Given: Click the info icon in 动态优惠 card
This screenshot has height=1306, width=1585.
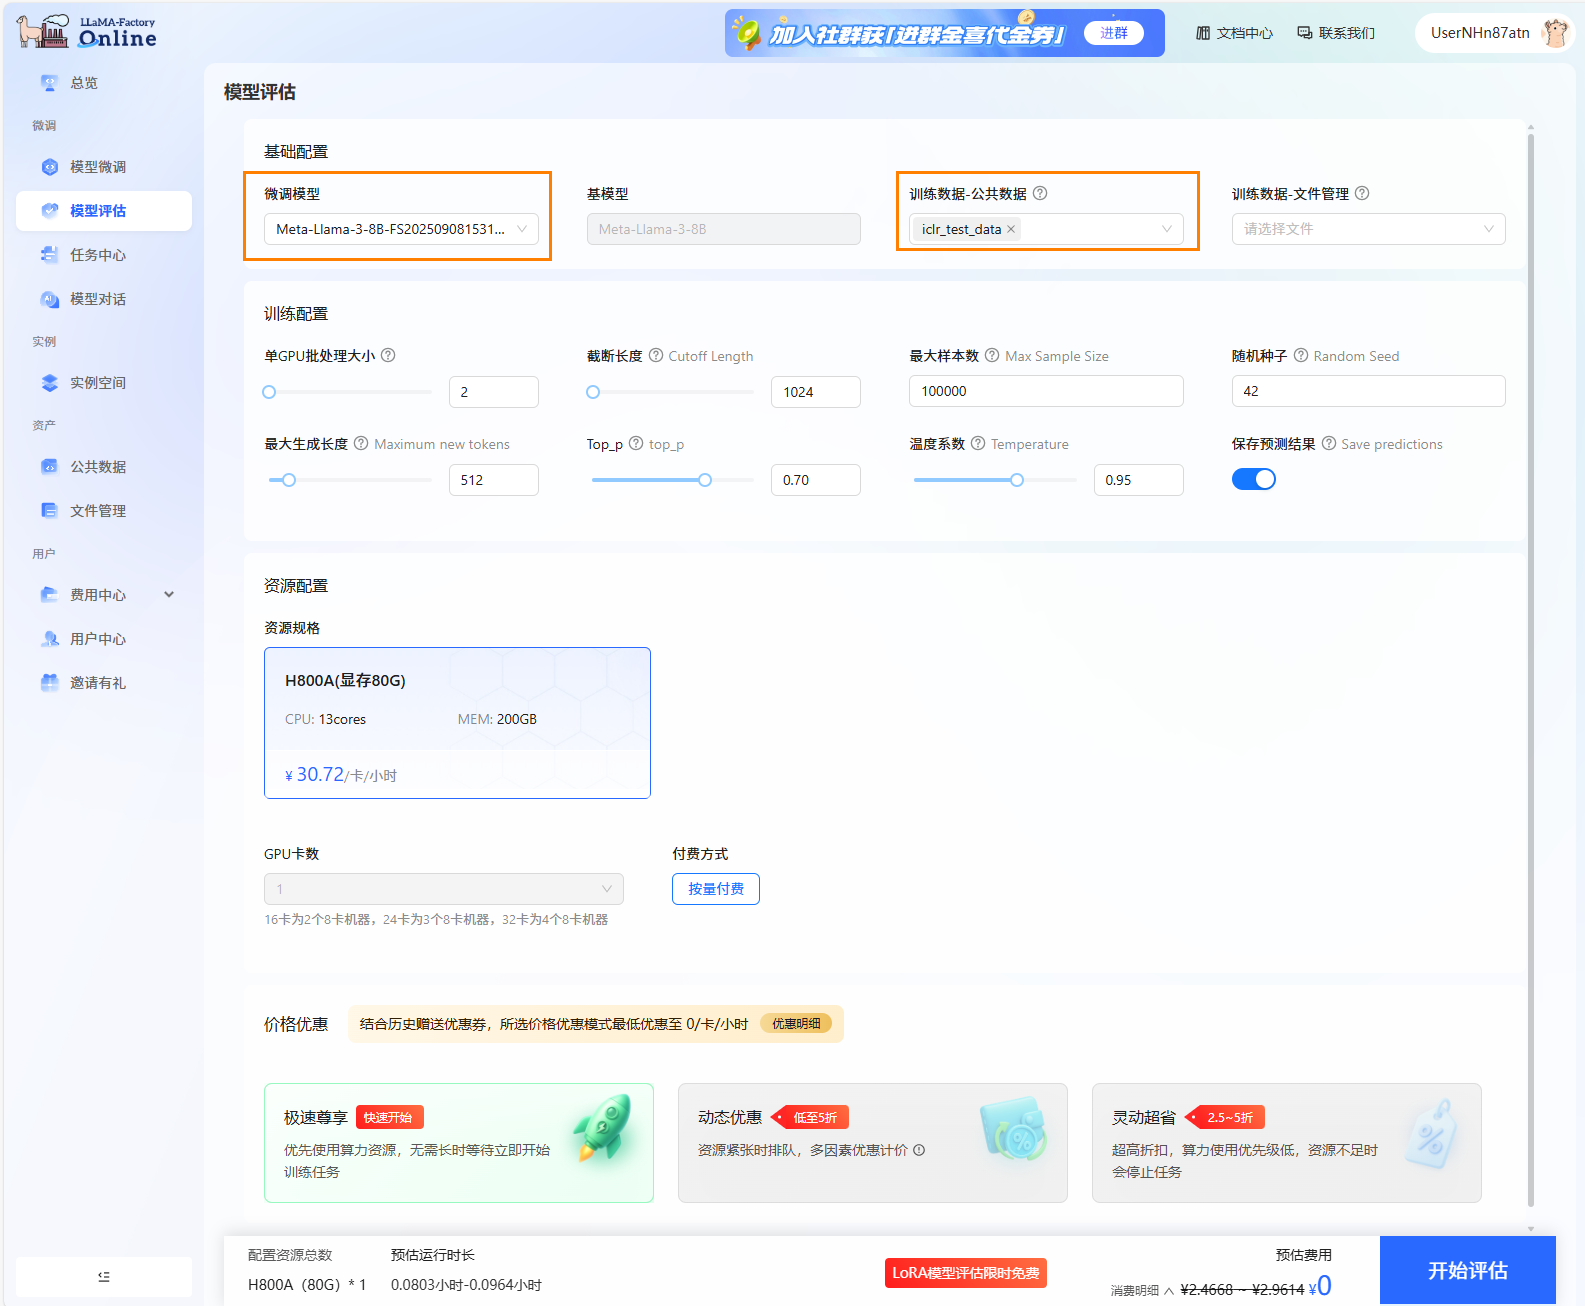Looking at the screenshot, I should (919, 1150).
